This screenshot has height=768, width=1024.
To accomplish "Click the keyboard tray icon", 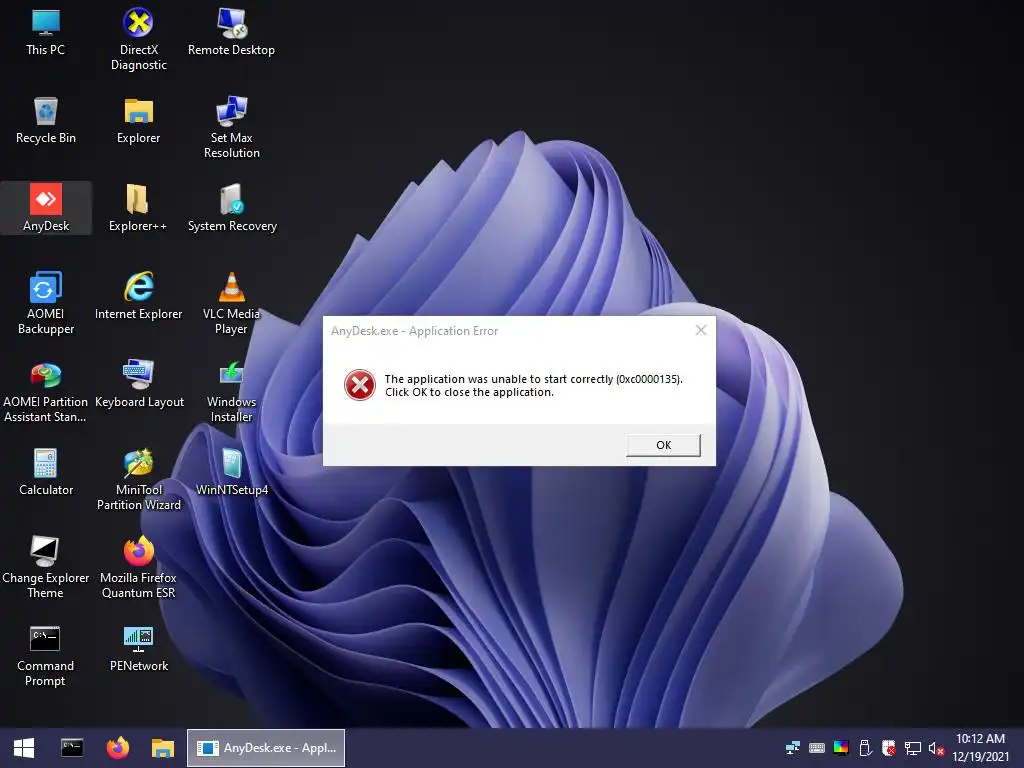I will tap(816, 748).
